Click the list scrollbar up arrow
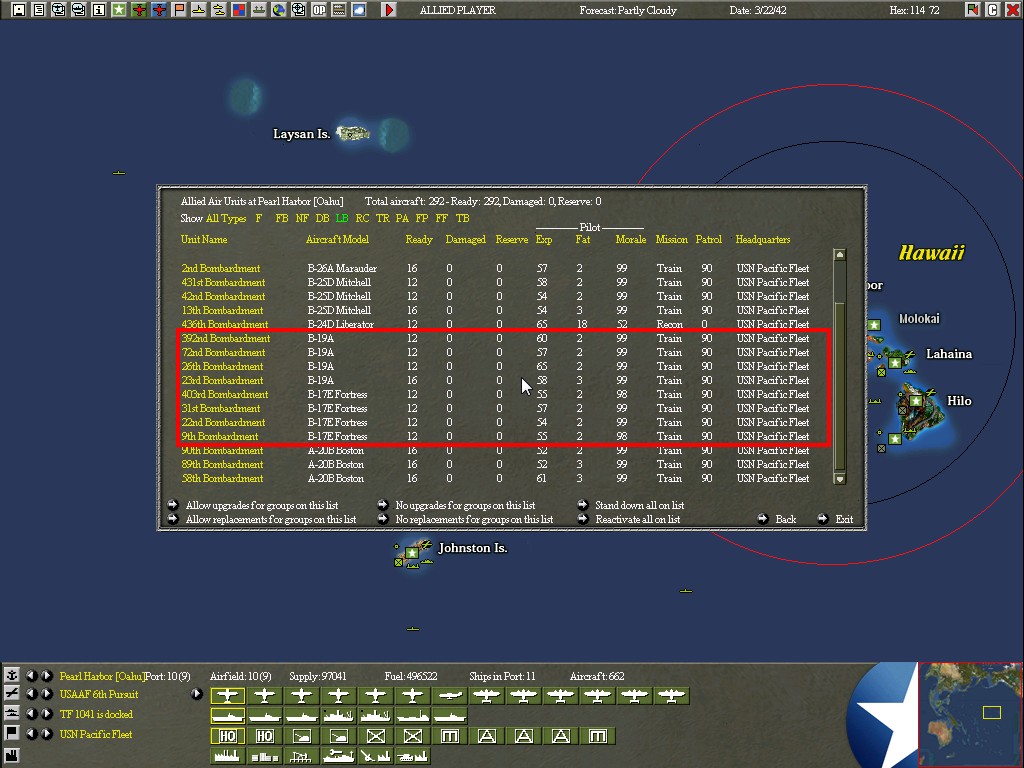Screen dimensions: 1024x768 point(840,255)
